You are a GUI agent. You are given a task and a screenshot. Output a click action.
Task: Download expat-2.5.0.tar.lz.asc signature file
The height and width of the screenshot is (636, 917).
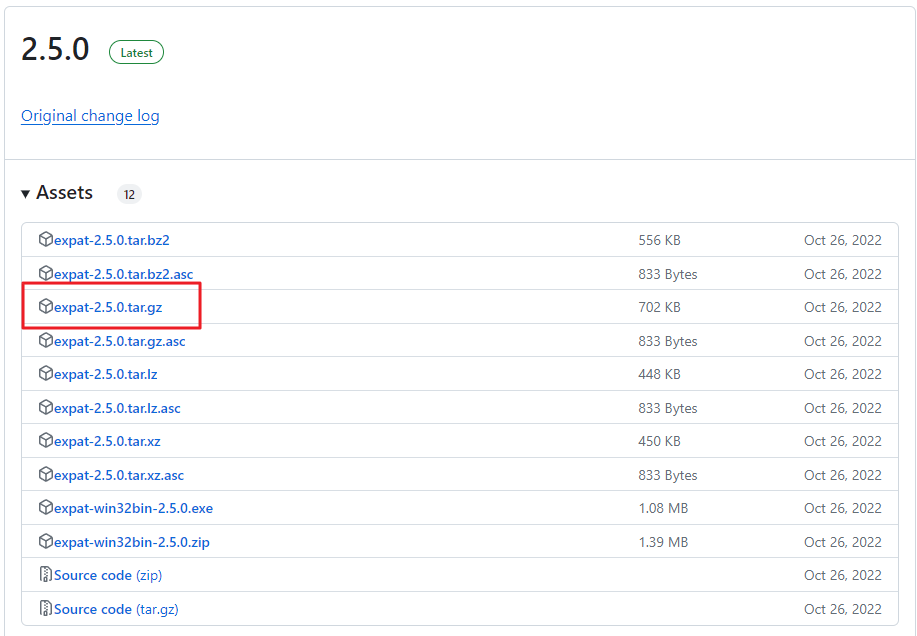click(x=117, y=408)
